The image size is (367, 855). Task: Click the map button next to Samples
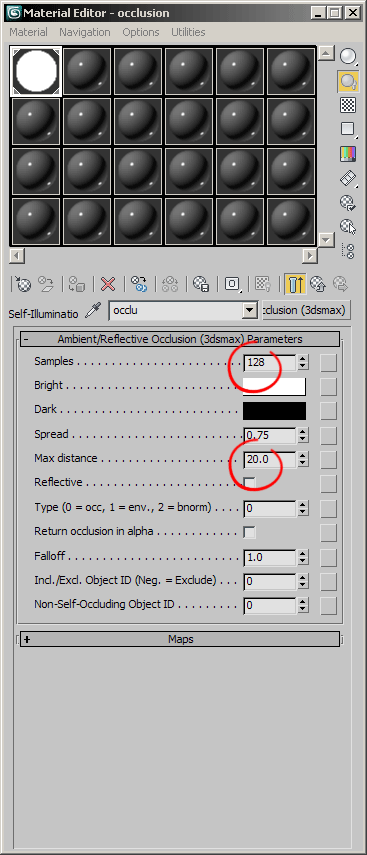click(x=328, y=362)
